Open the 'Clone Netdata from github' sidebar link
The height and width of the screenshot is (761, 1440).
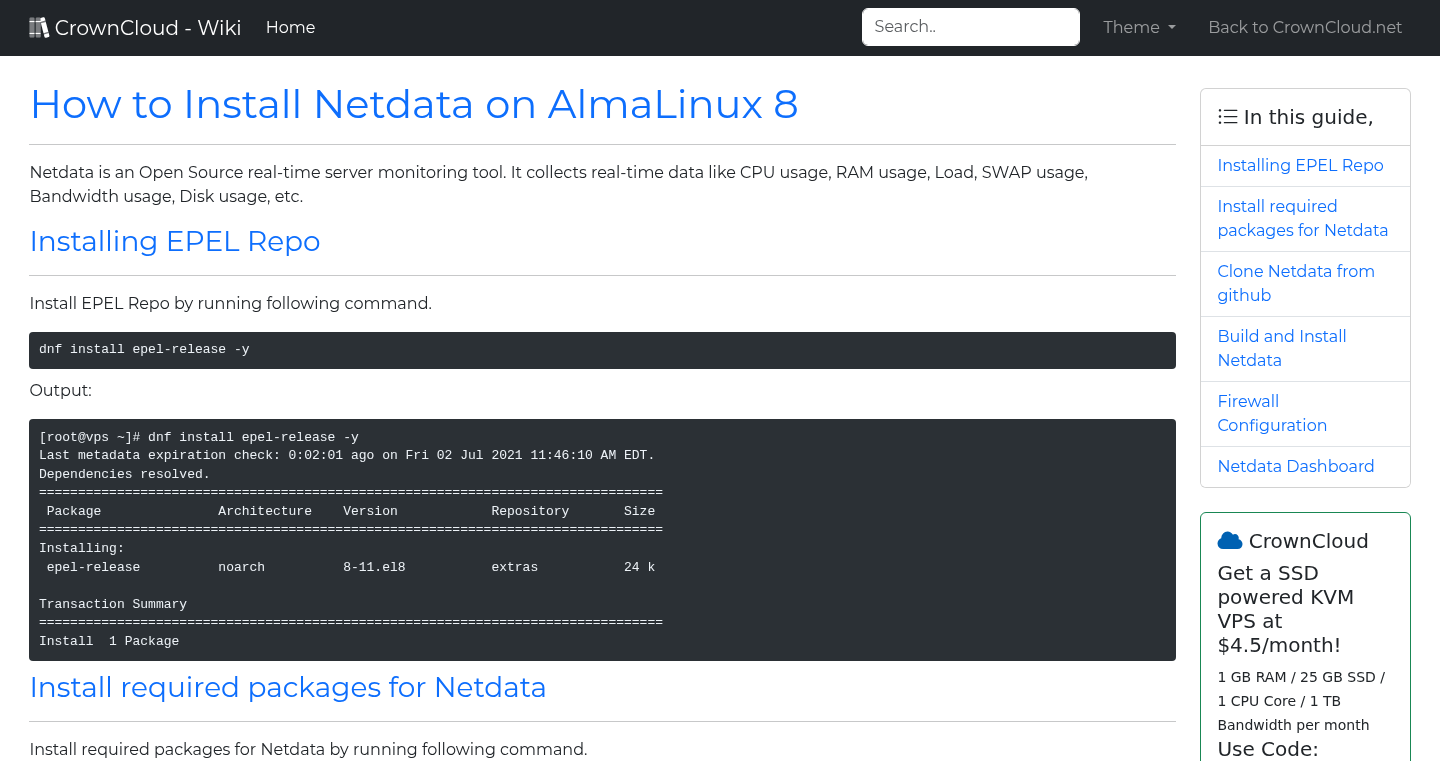[x=1296, y=283]
